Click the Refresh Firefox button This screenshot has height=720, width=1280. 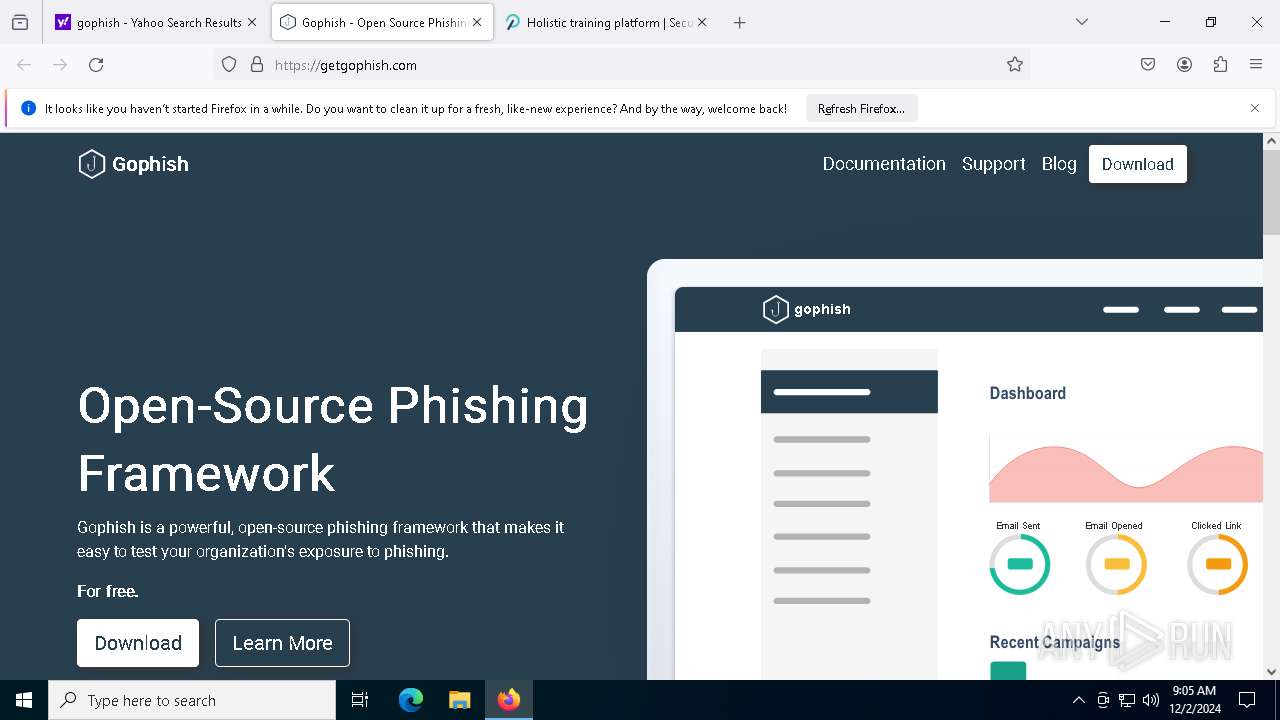[x=861, y=109]
